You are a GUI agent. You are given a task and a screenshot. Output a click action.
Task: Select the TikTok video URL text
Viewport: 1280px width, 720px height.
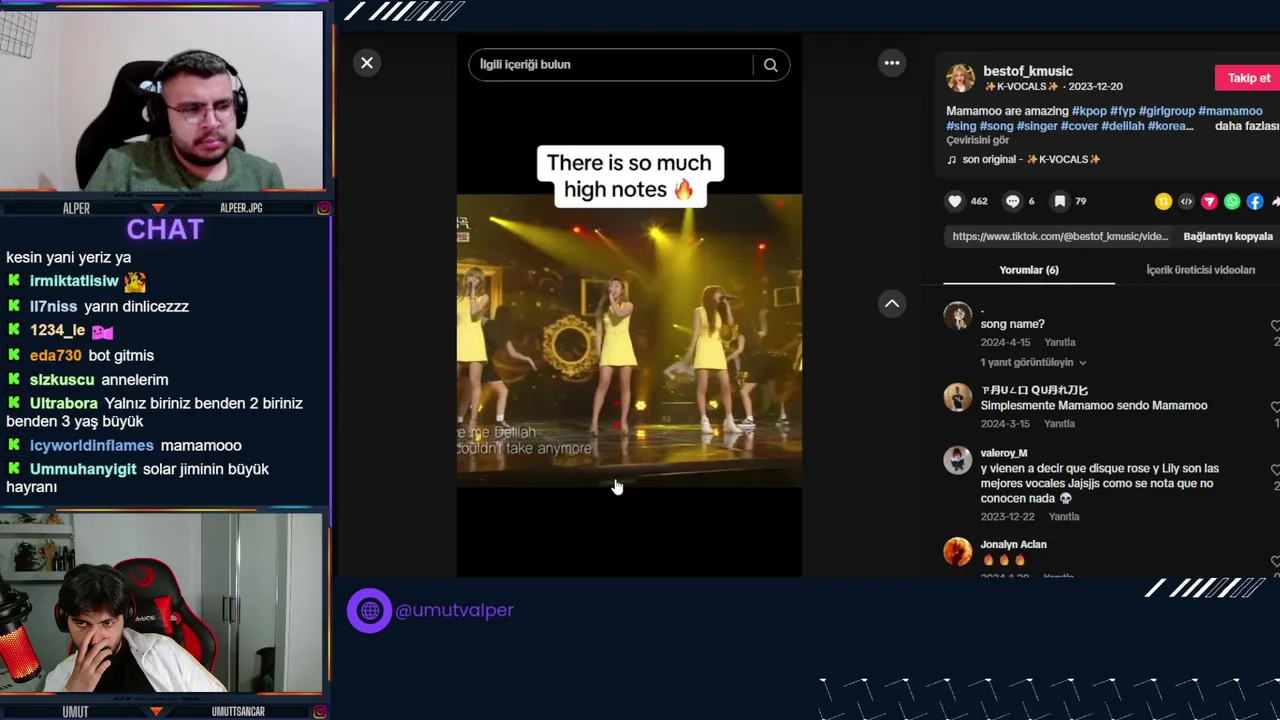pos(1060,237)
